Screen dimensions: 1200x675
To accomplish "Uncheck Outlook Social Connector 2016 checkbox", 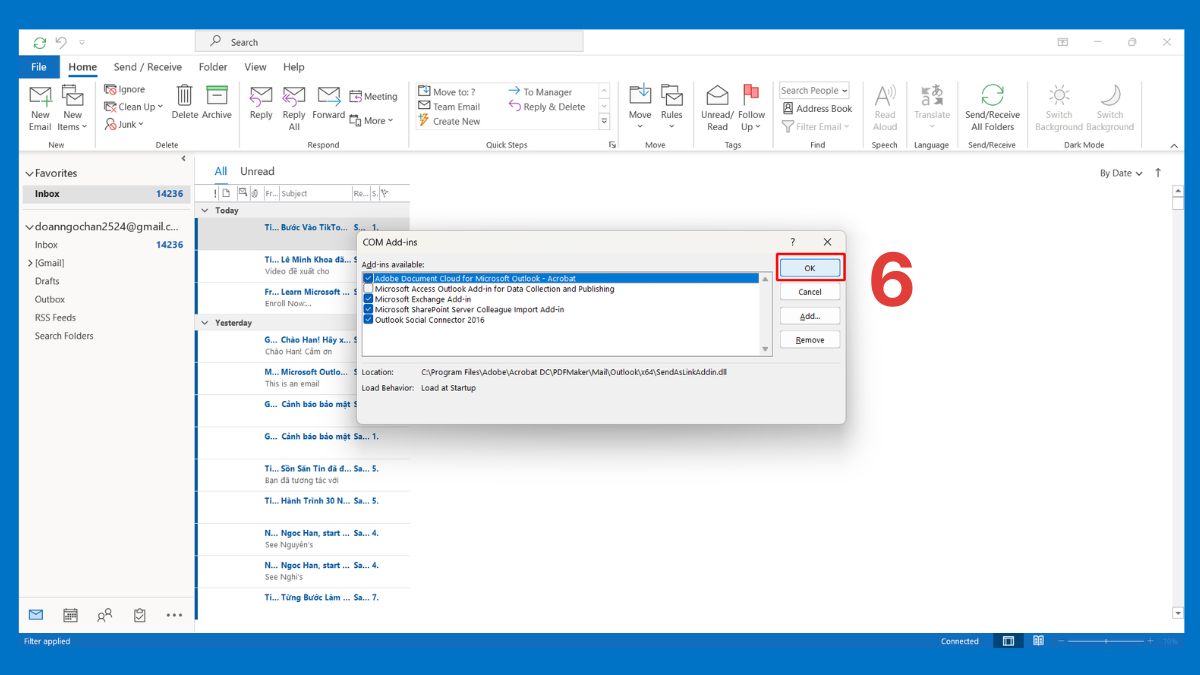I will click(369, 320).
